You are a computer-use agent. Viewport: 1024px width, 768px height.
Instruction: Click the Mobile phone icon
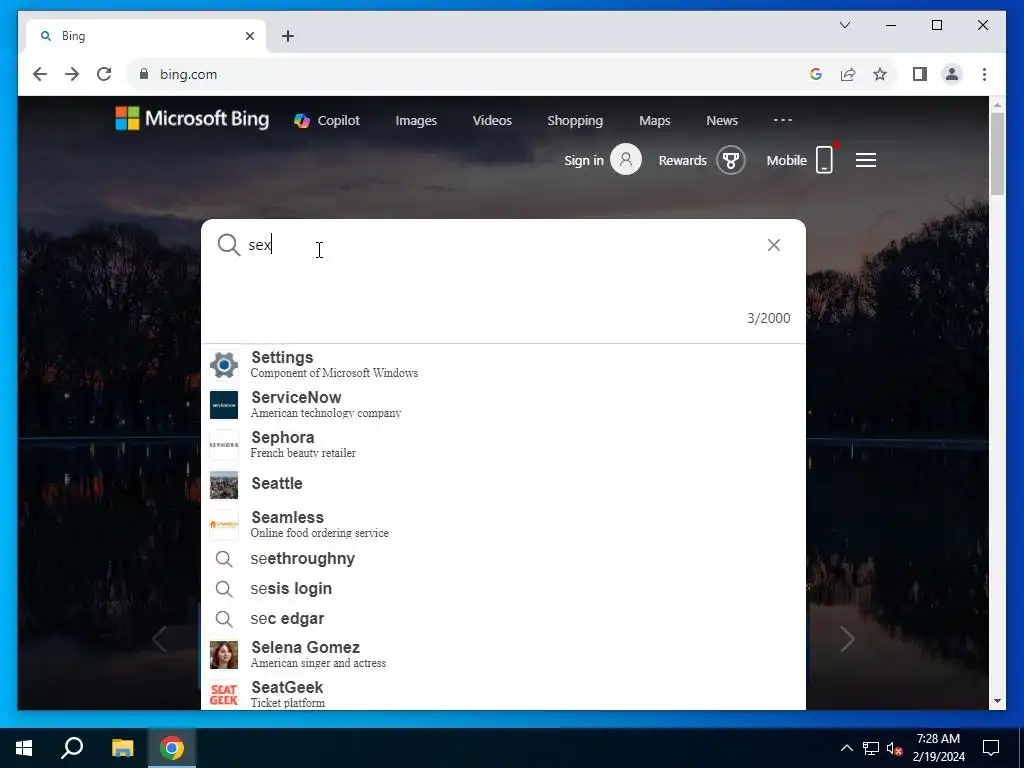824,159
